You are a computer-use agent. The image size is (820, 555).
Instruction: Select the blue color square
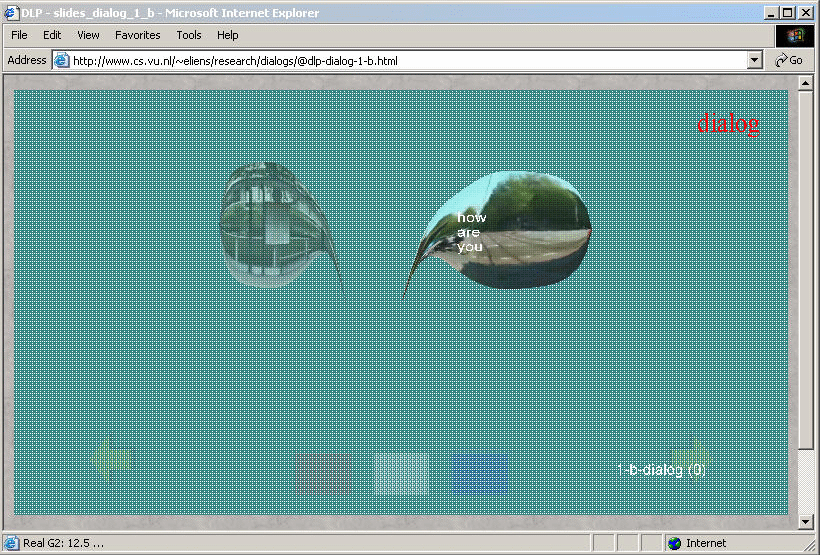click(480, 474)
